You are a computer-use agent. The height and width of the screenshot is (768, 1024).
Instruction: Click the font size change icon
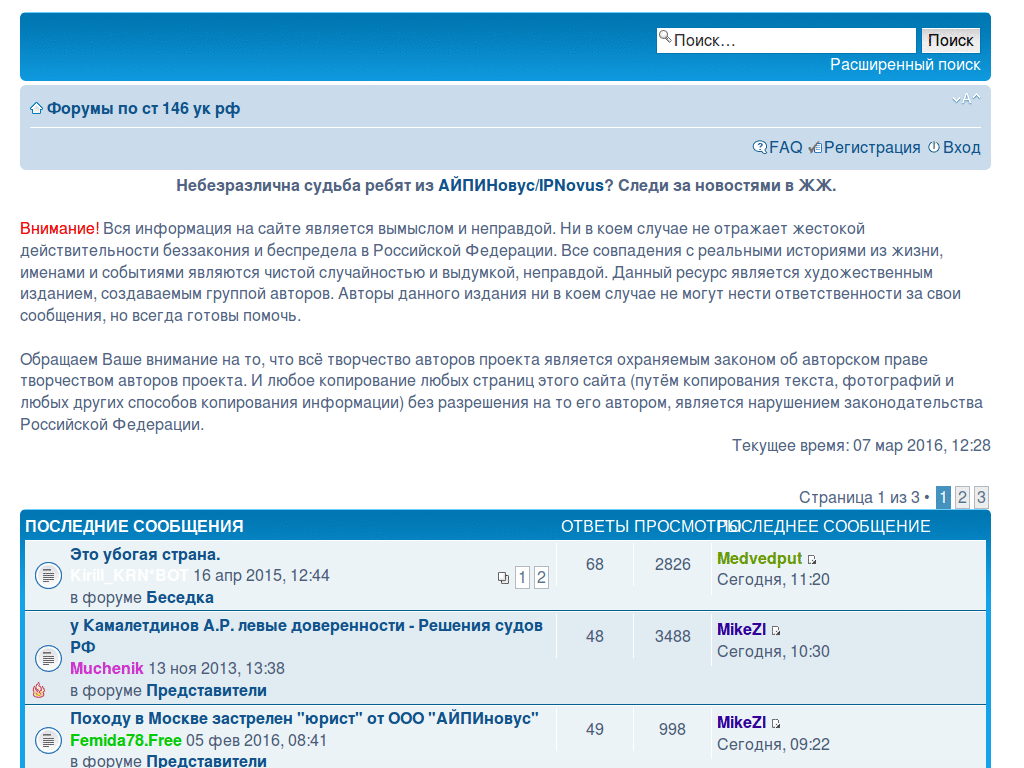pos(966,99)
